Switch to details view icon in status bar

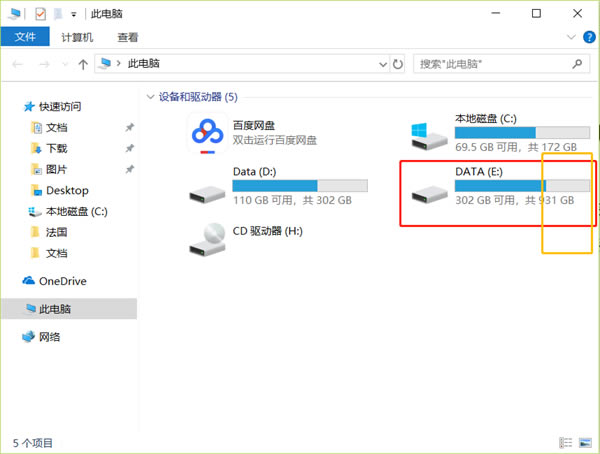(566, 443)
